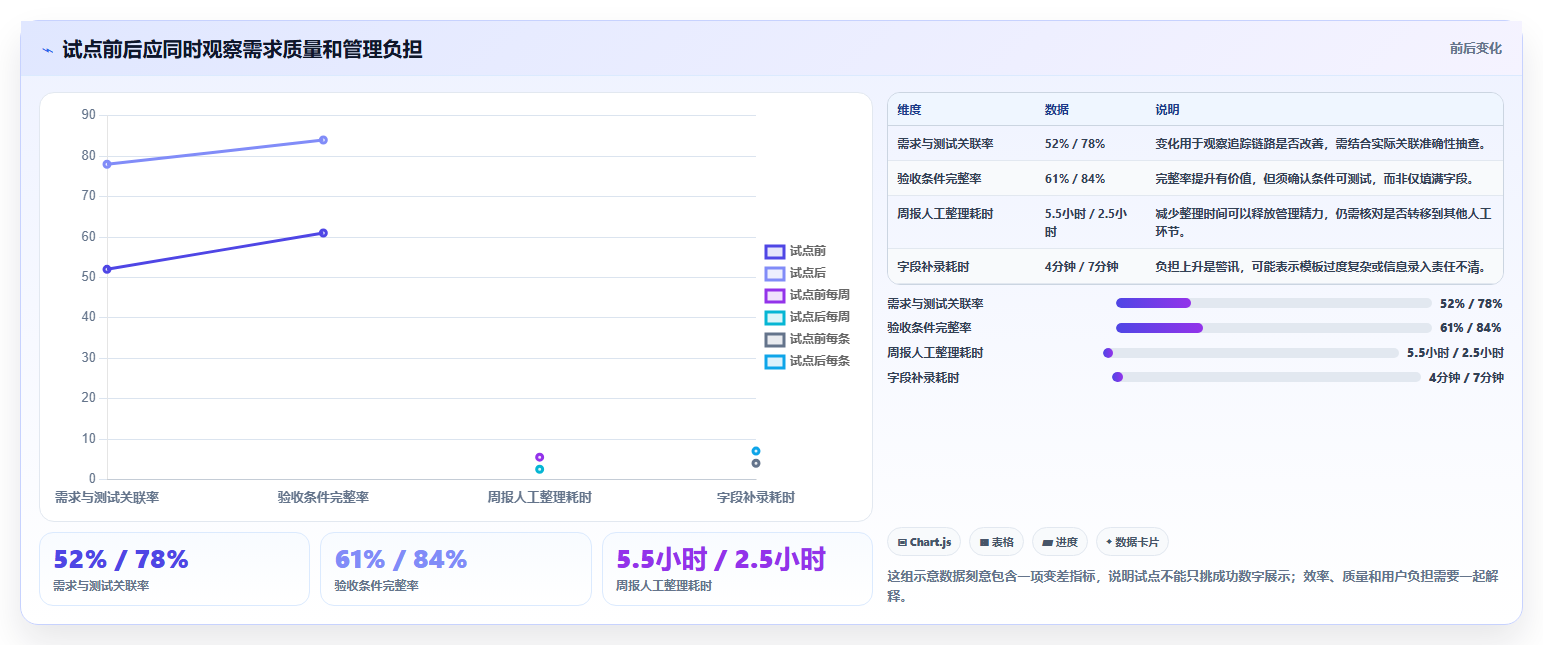Image resolution: width=1543 pixels, height=645 pixels.
Task: Click the blue point above 字段补录耗时
Action: point(756,451)
